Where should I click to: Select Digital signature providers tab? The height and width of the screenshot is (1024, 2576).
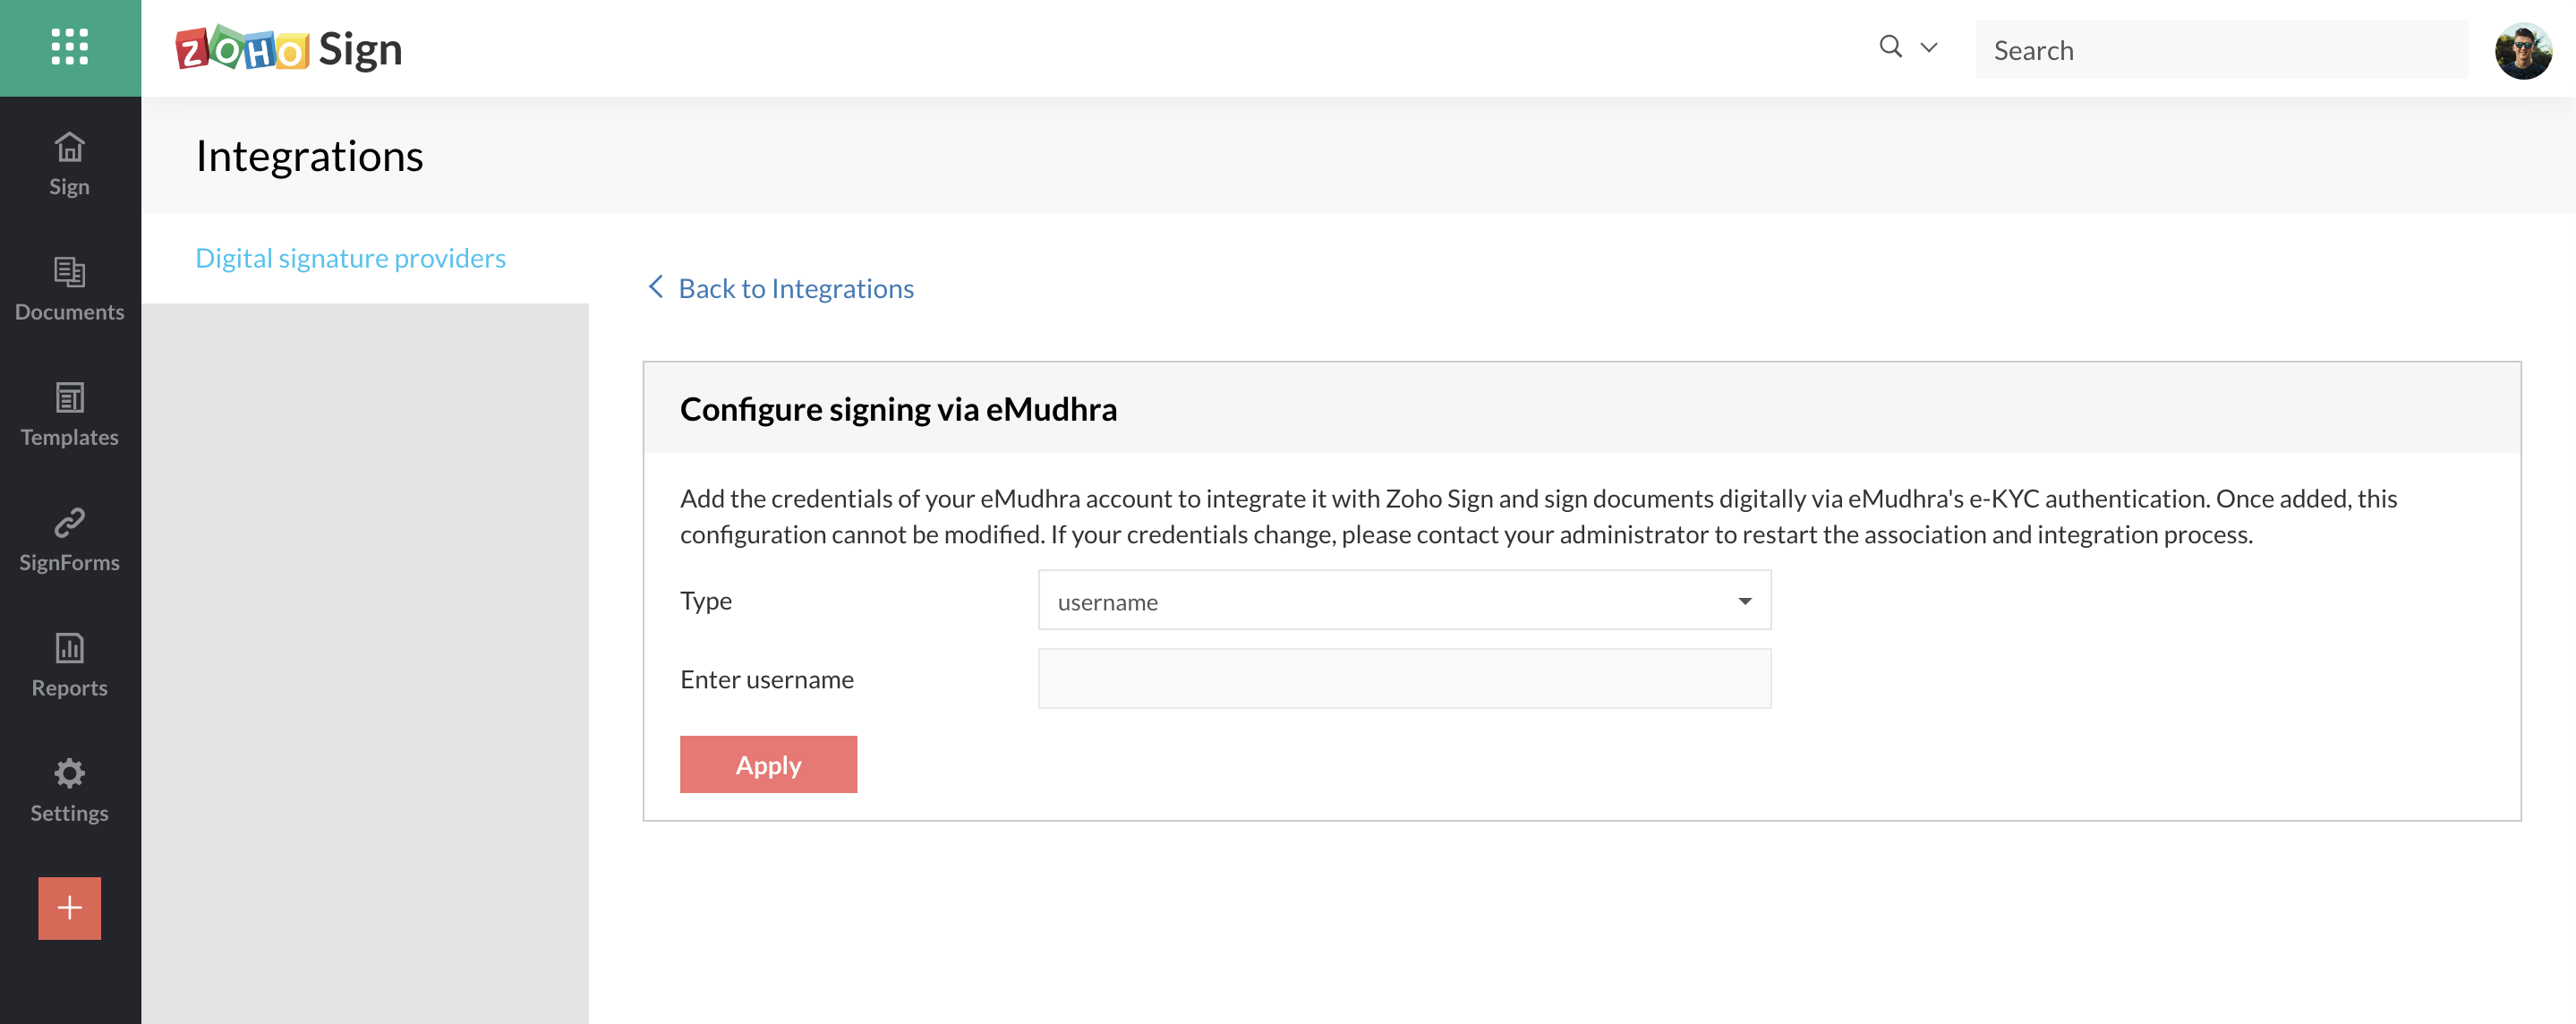pos(350,258)
